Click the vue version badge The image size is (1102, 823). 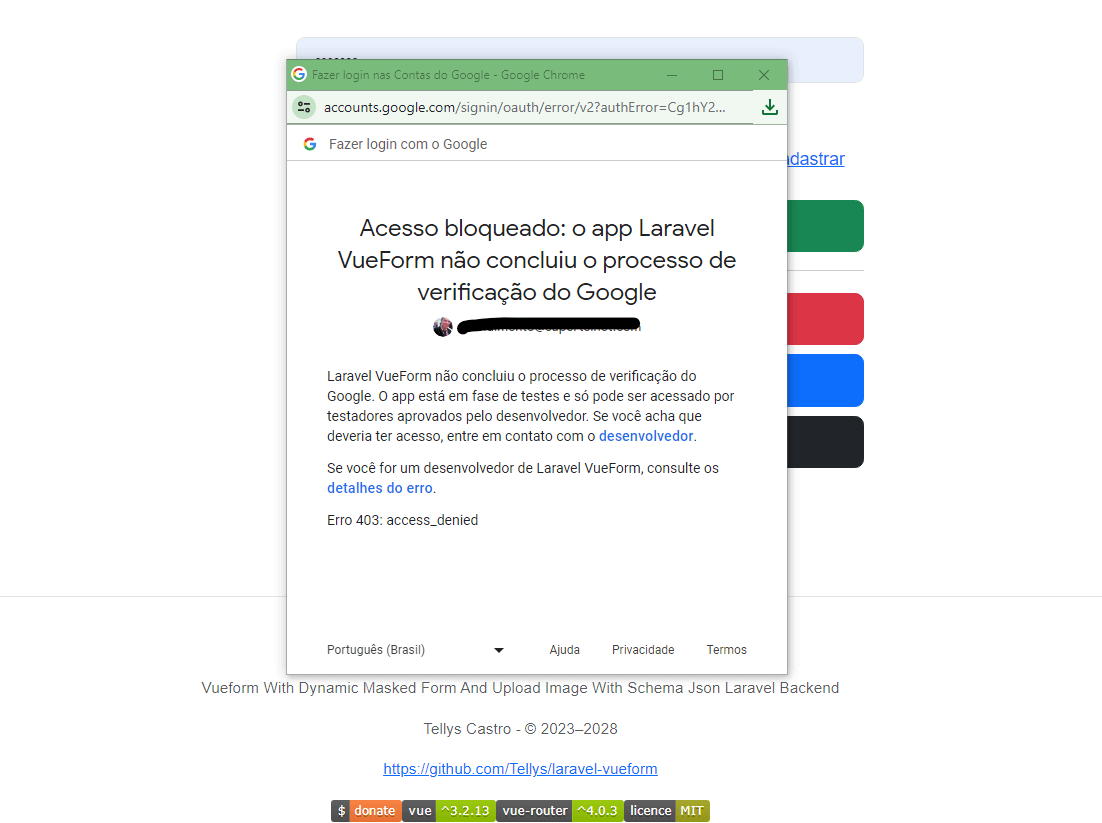pos(448,810)
